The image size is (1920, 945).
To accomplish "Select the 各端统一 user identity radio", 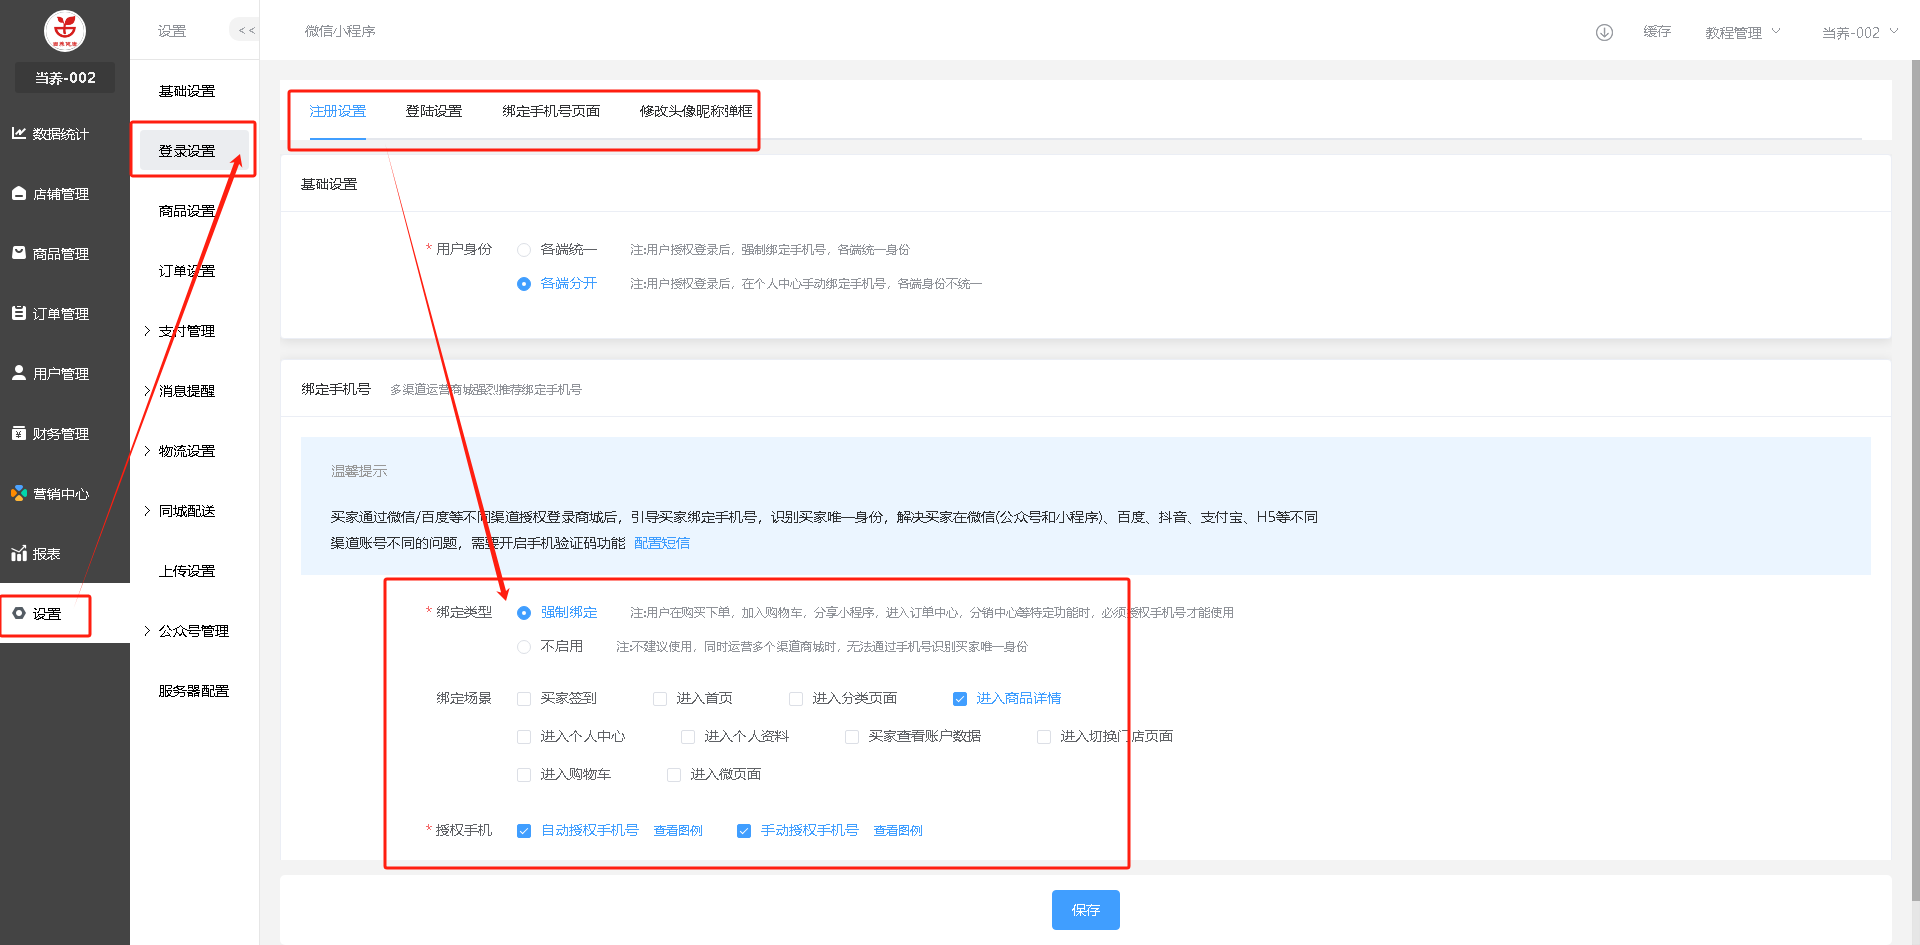I will [x=524, y=250].
